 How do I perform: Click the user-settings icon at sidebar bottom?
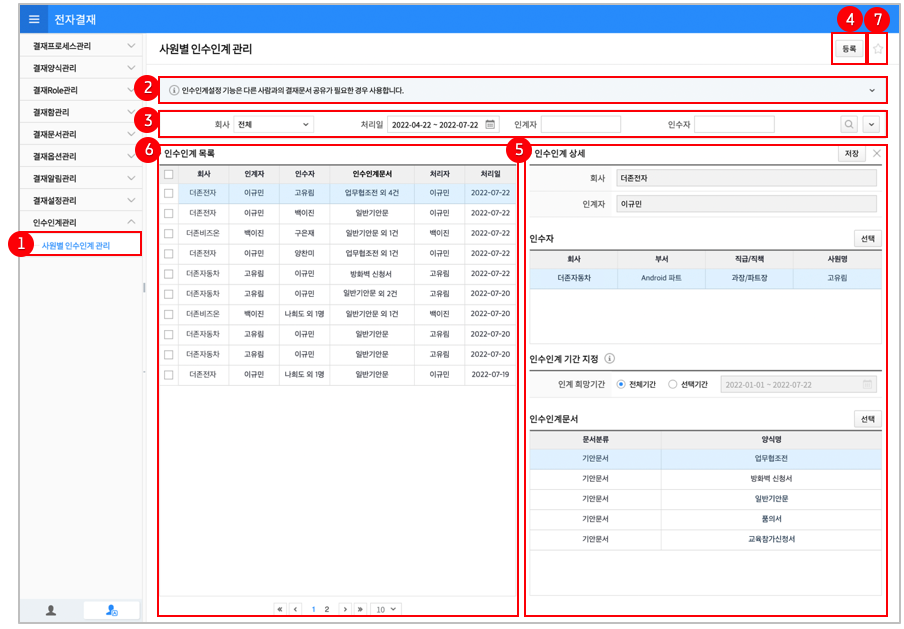pyautogui.click(x=112, y=610)
